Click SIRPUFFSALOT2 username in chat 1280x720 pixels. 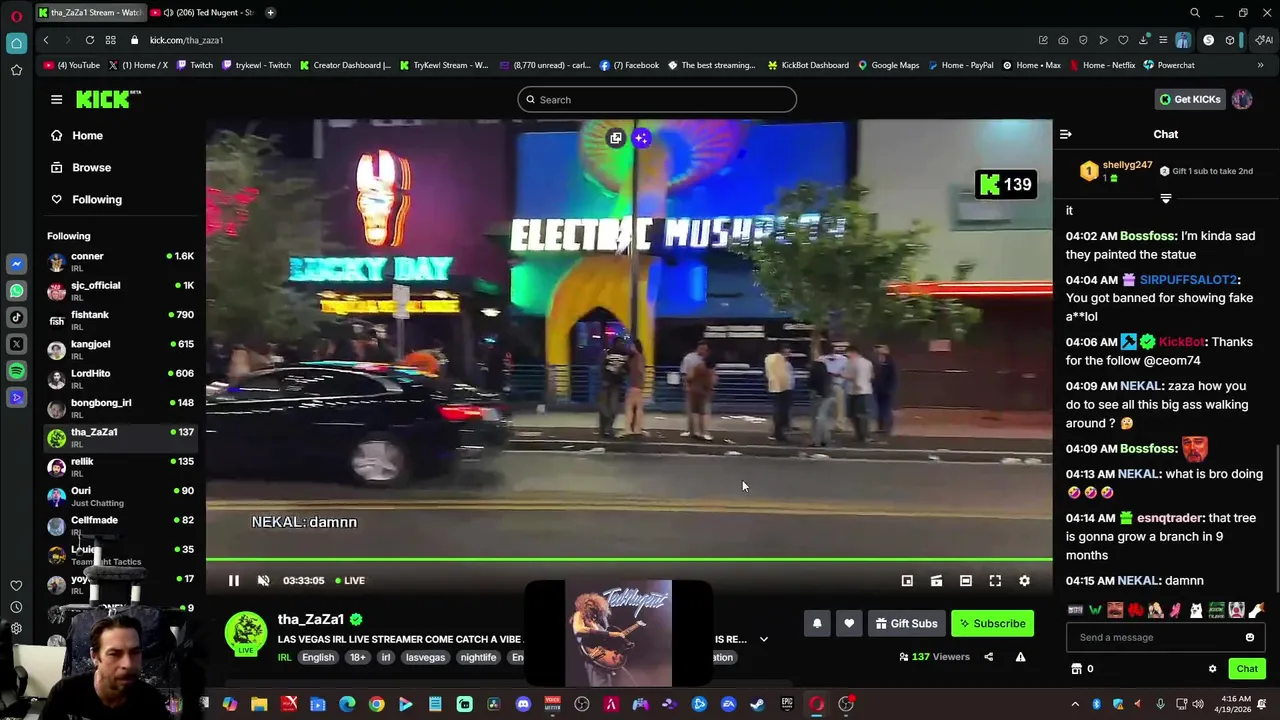1188,280
